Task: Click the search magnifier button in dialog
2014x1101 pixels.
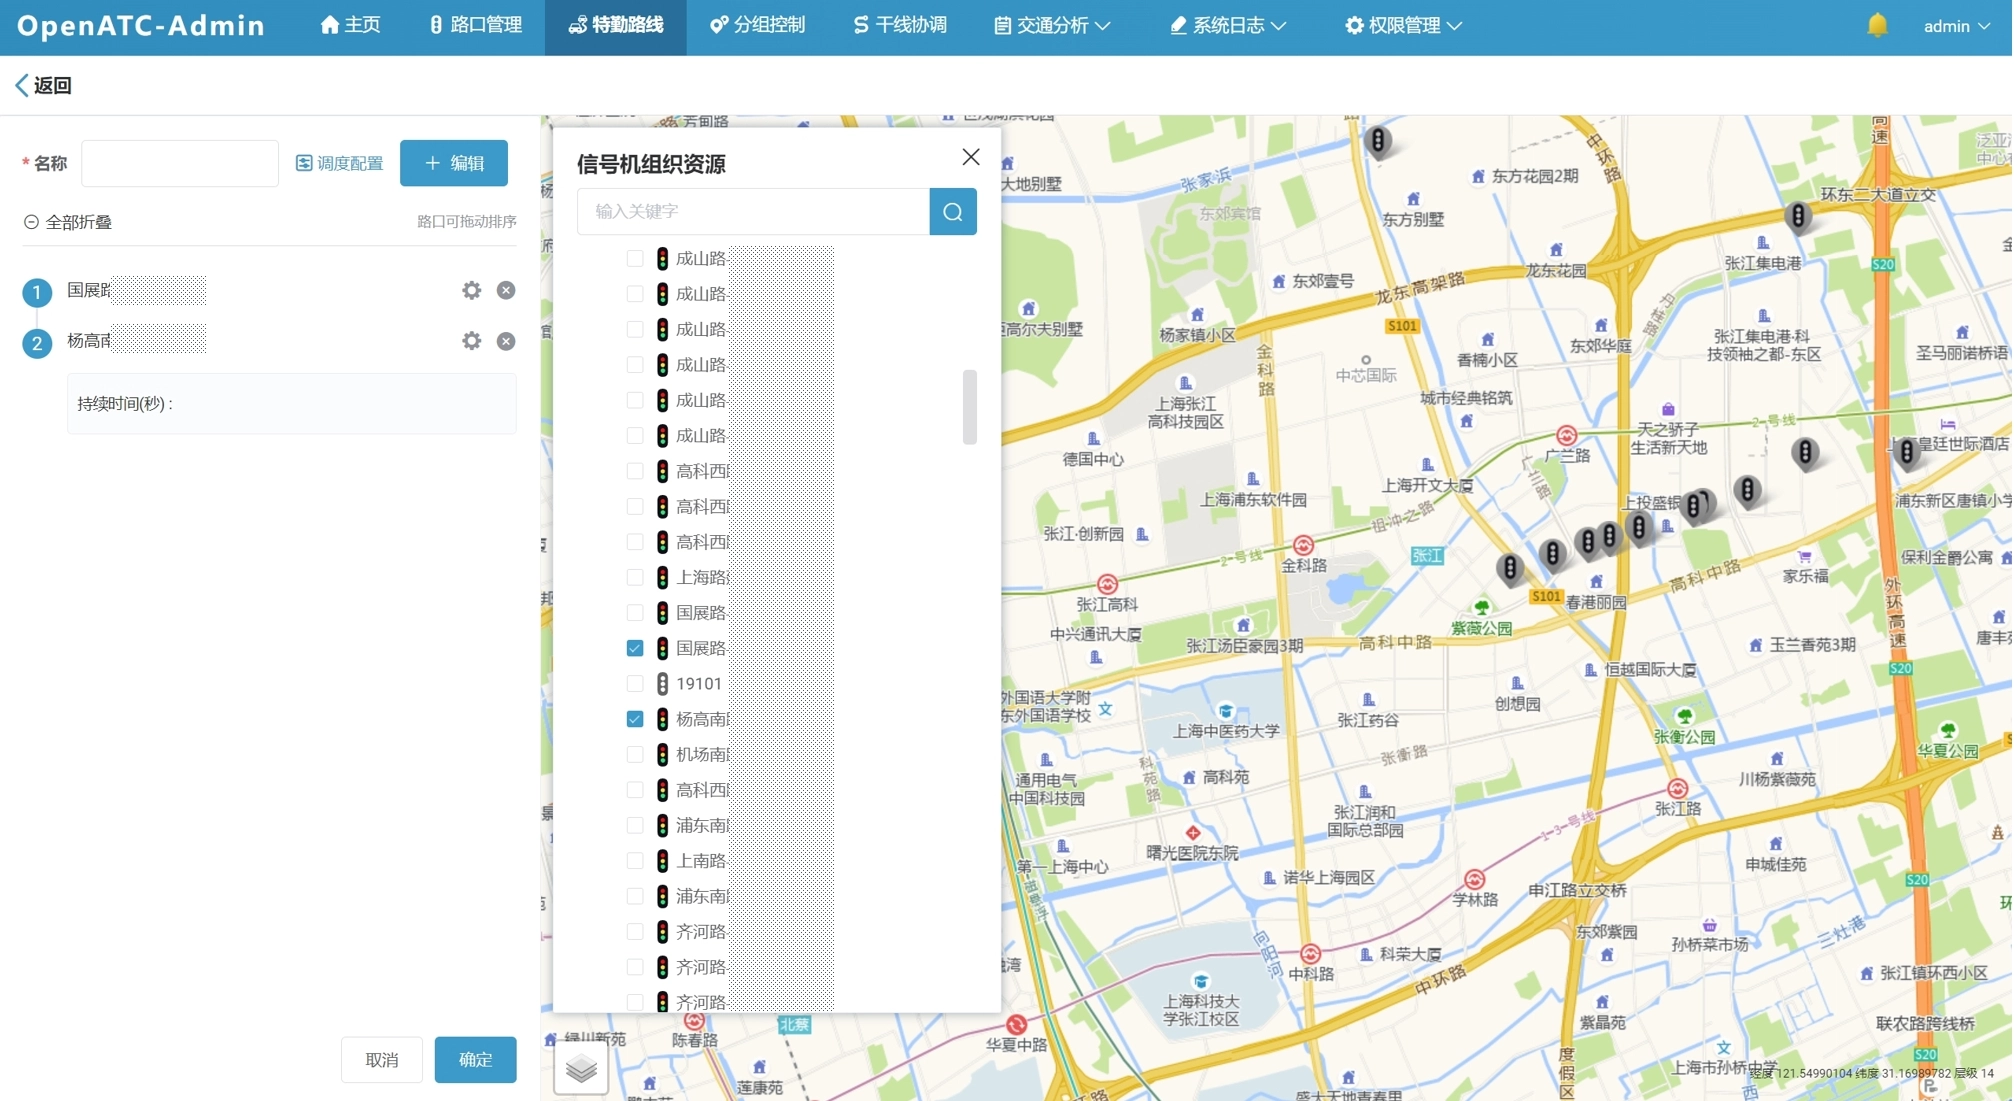Action: (x=952, y=211)
